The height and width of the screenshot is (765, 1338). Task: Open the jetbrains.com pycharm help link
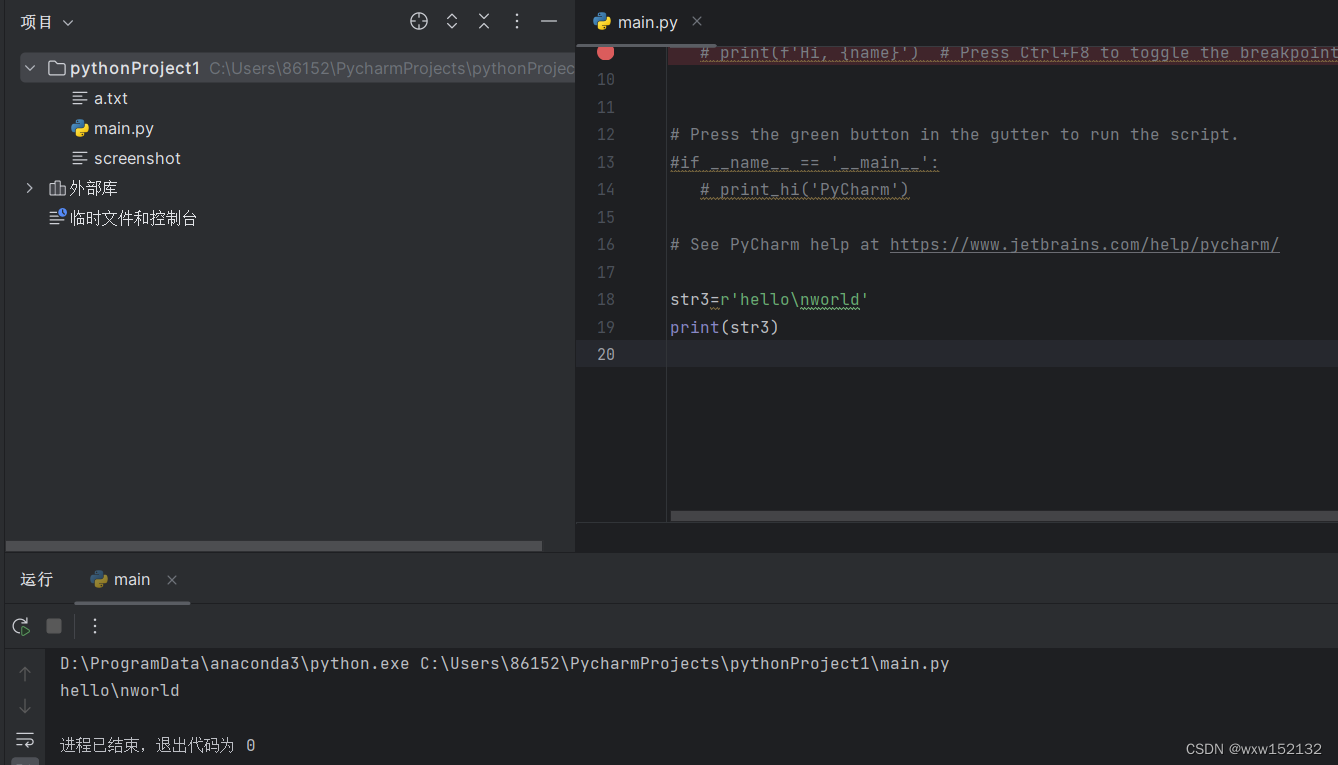coord(1084,244)
